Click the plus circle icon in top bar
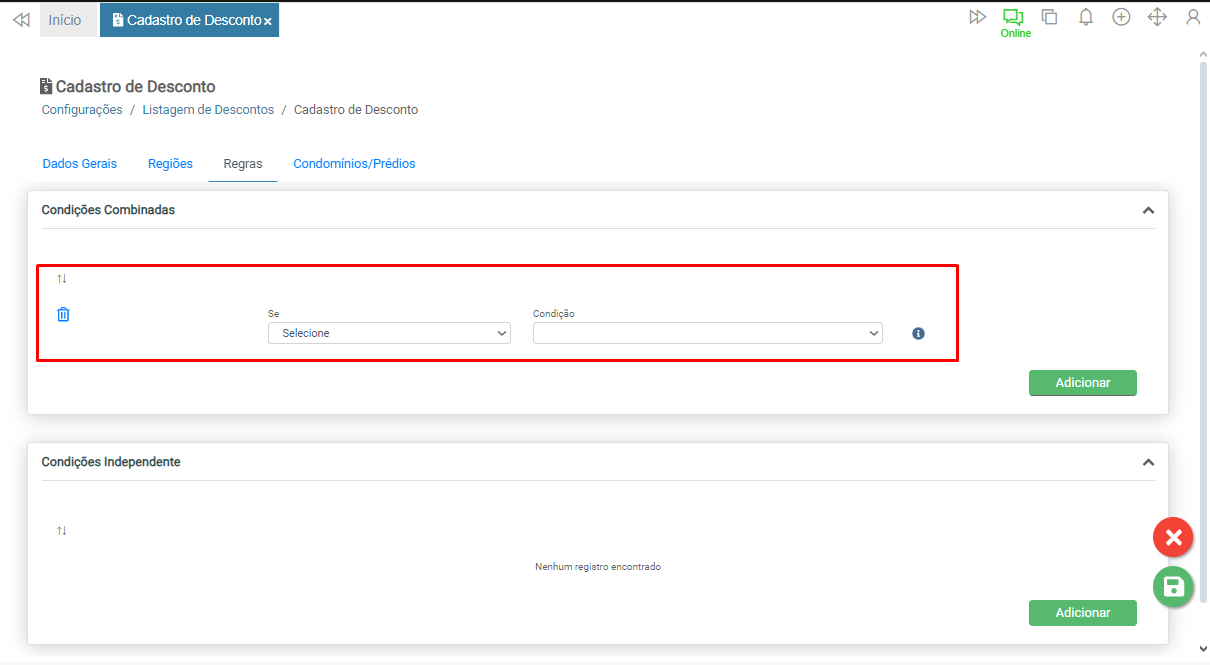 pos(1121,17)
